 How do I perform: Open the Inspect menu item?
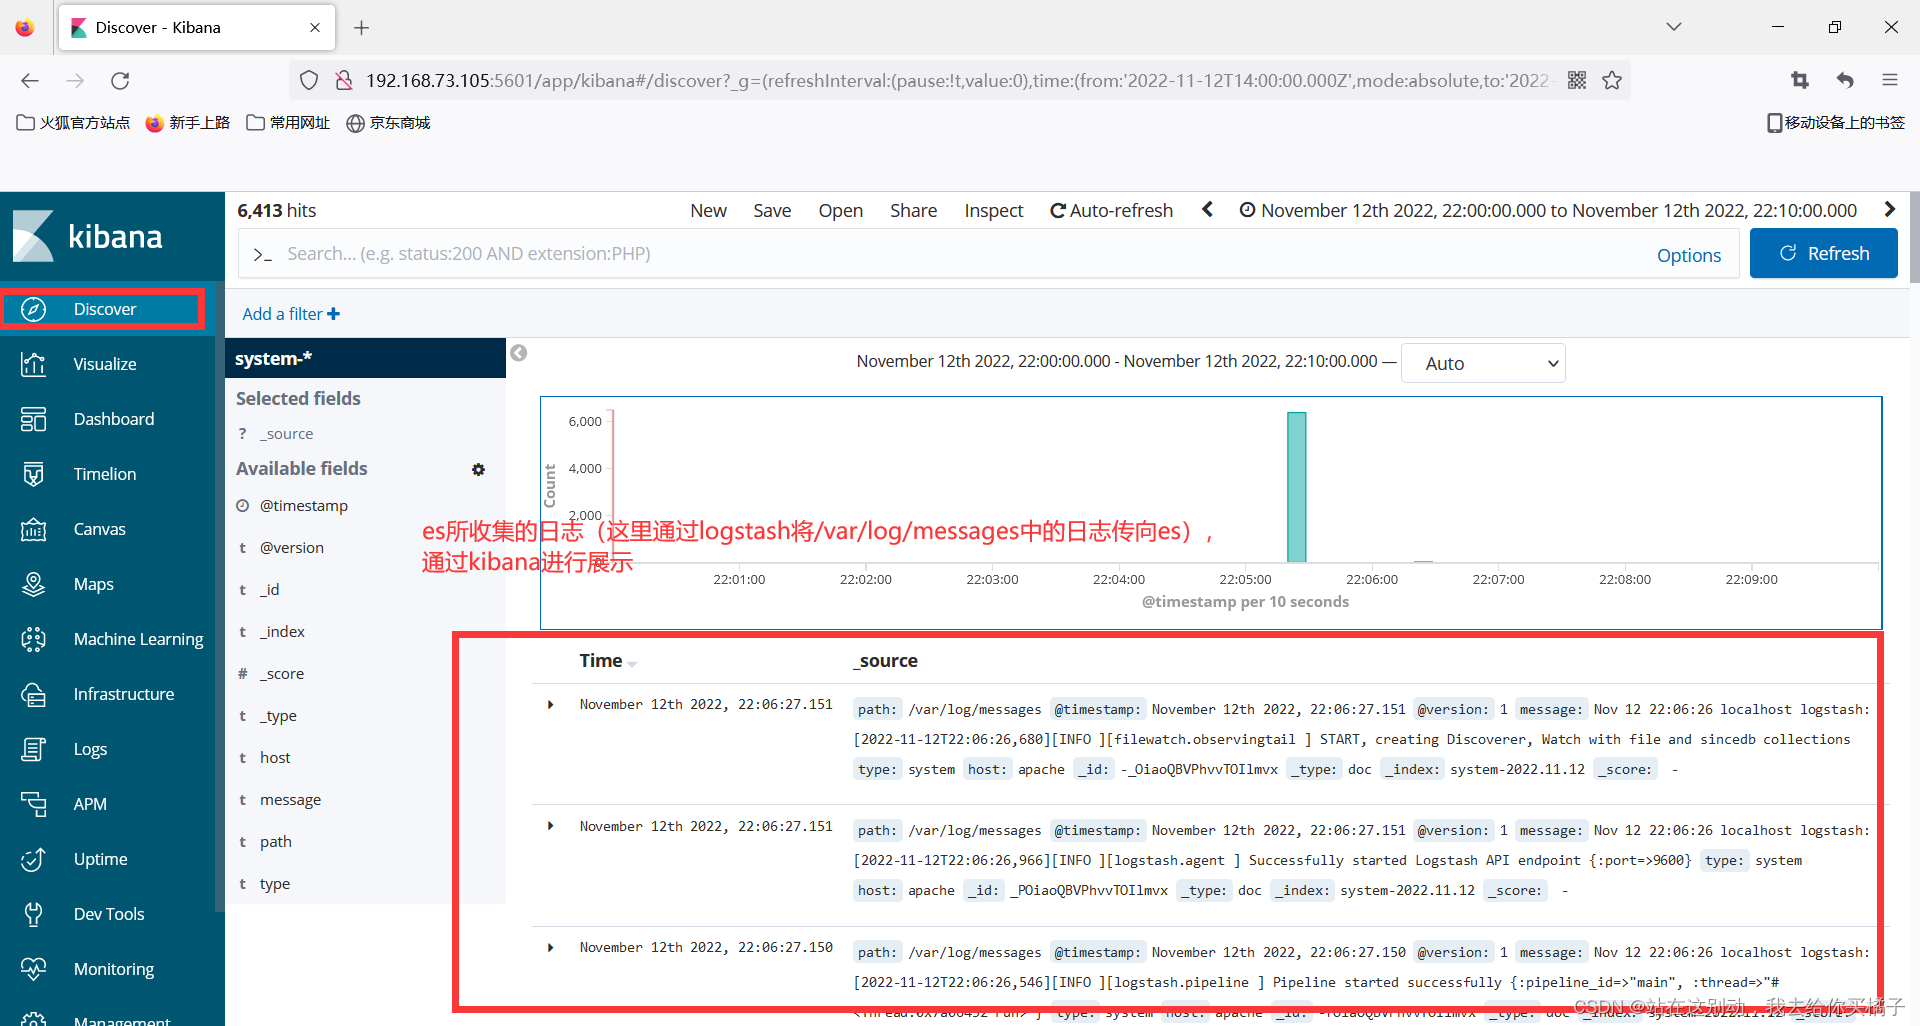click(993, 210)
